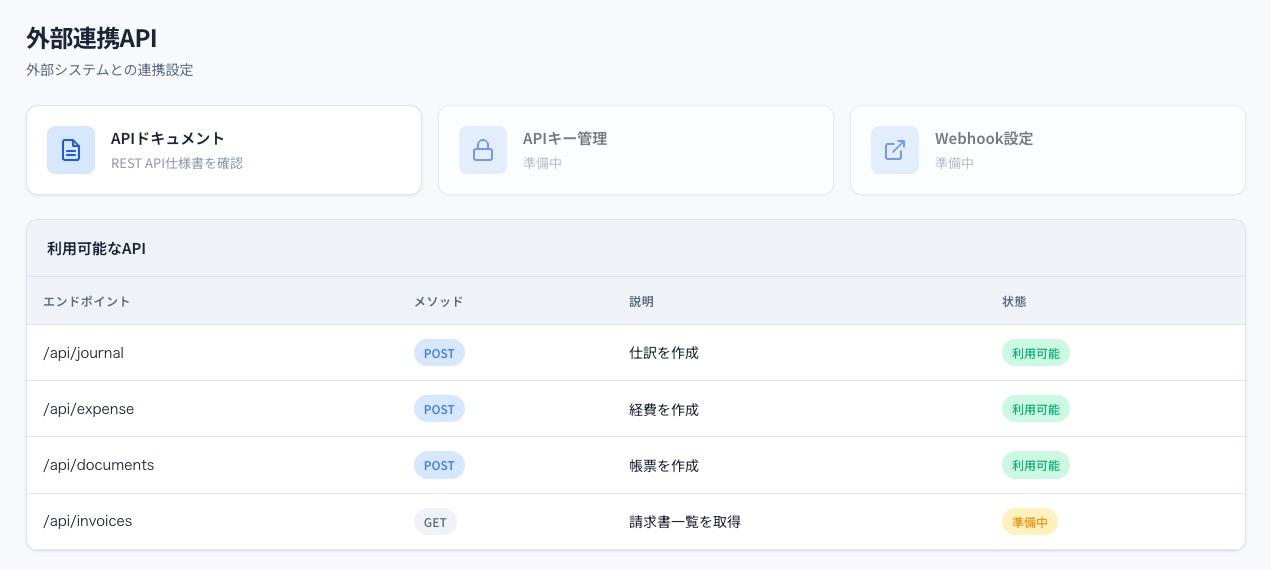
Task: Select the /api/expense endpoint
Action: point(89,409)
